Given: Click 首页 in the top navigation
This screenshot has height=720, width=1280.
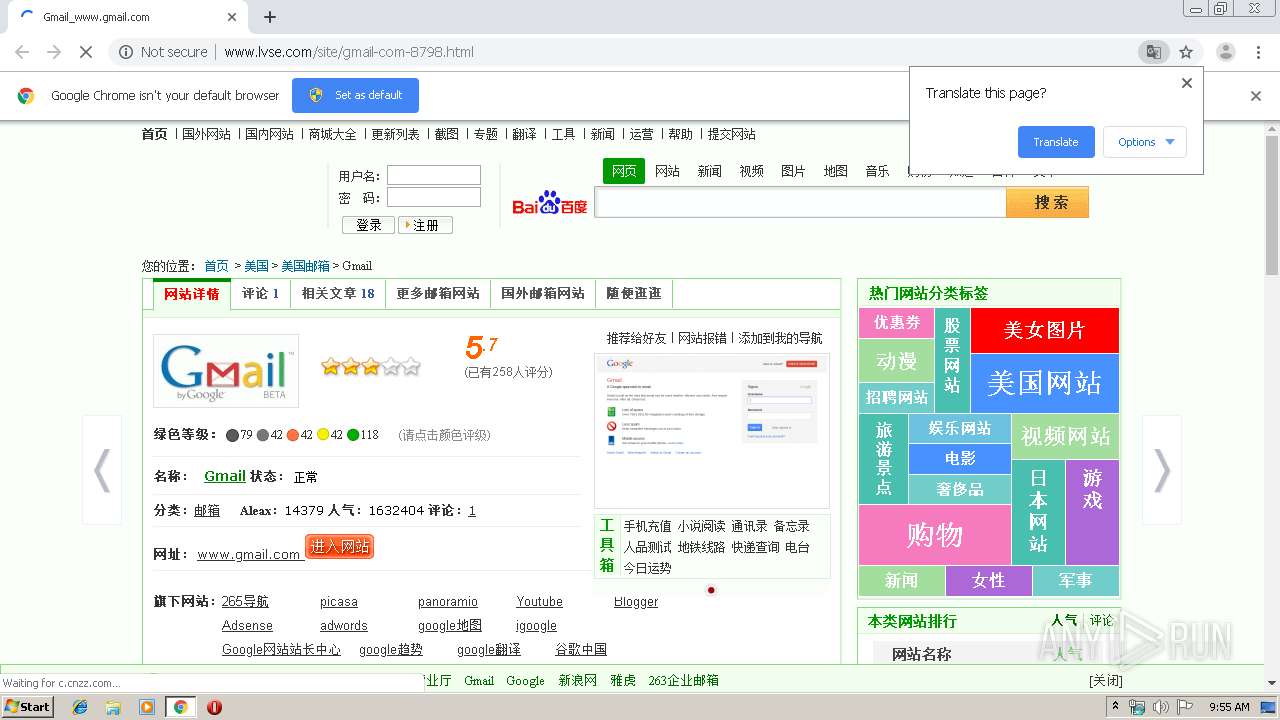Looking at the screenshot, I should 154,134.
